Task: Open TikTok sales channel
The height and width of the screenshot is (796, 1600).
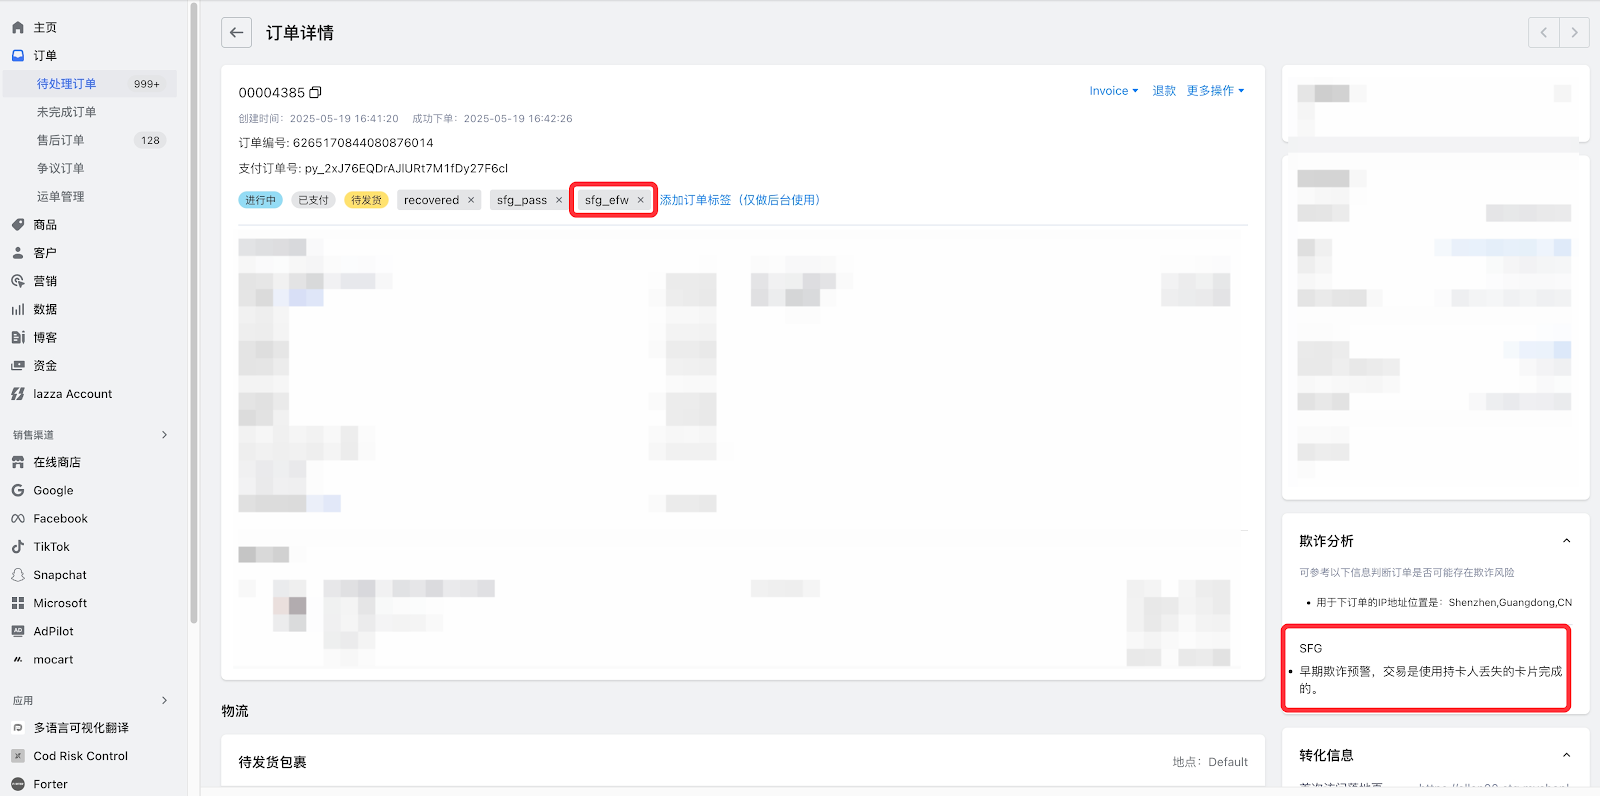Action: (51, 547)
